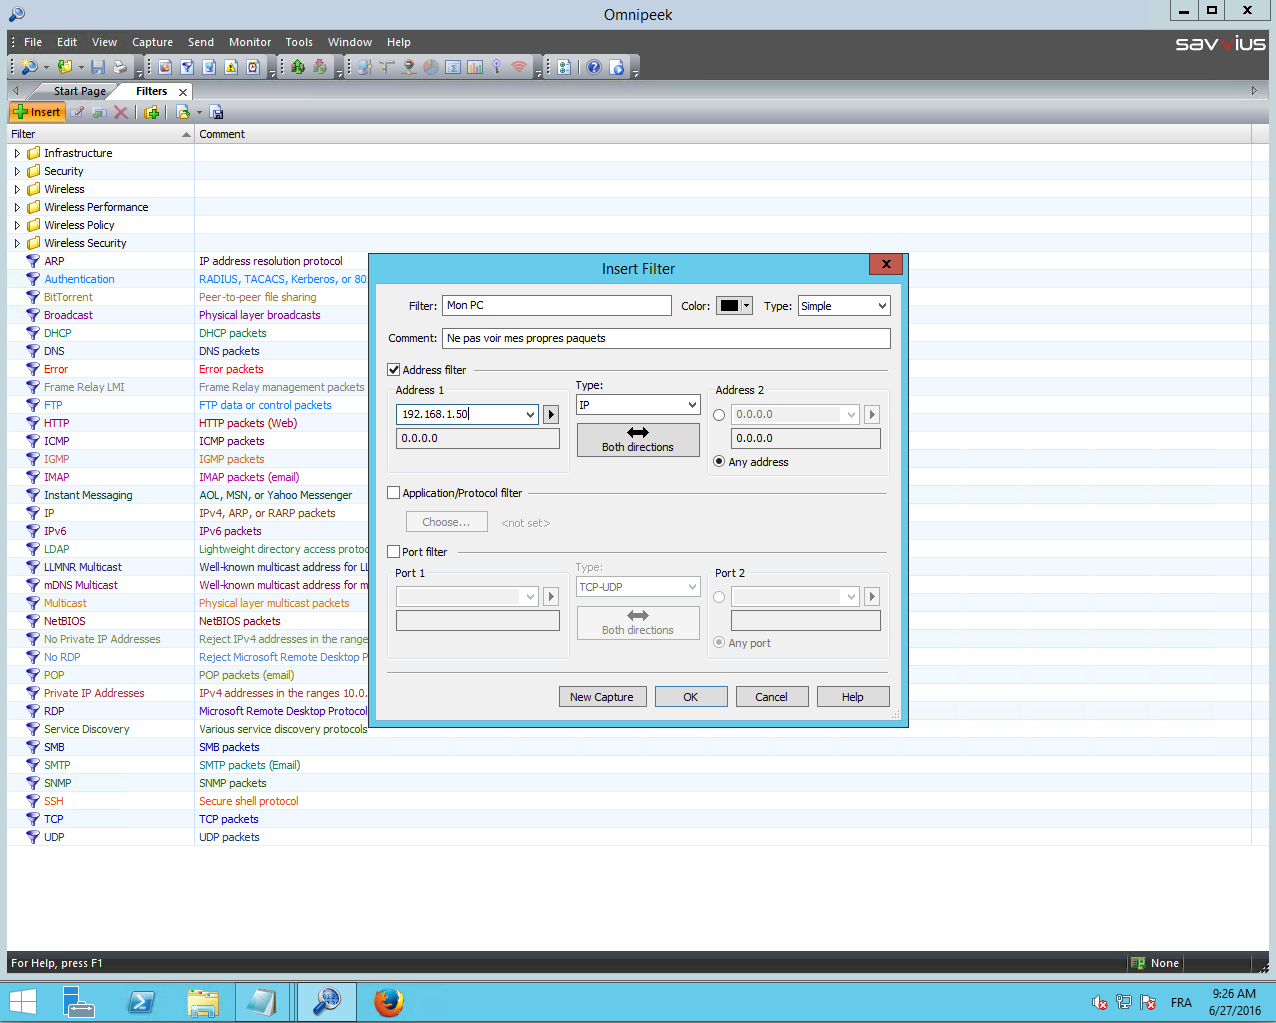Open Firefox from the taskbar

[388, 1001]
